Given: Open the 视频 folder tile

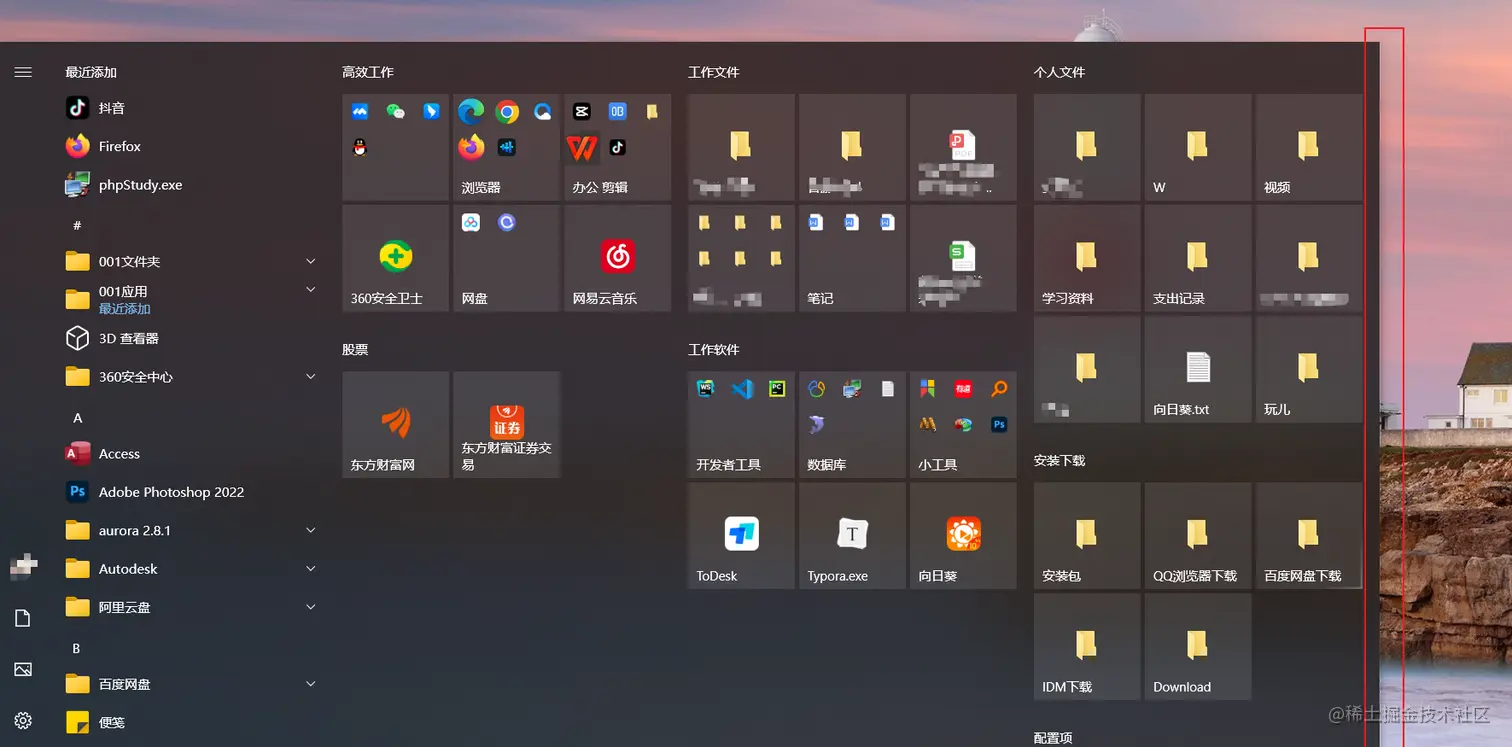Looking at the screenshot, I should click(1309, 148).
